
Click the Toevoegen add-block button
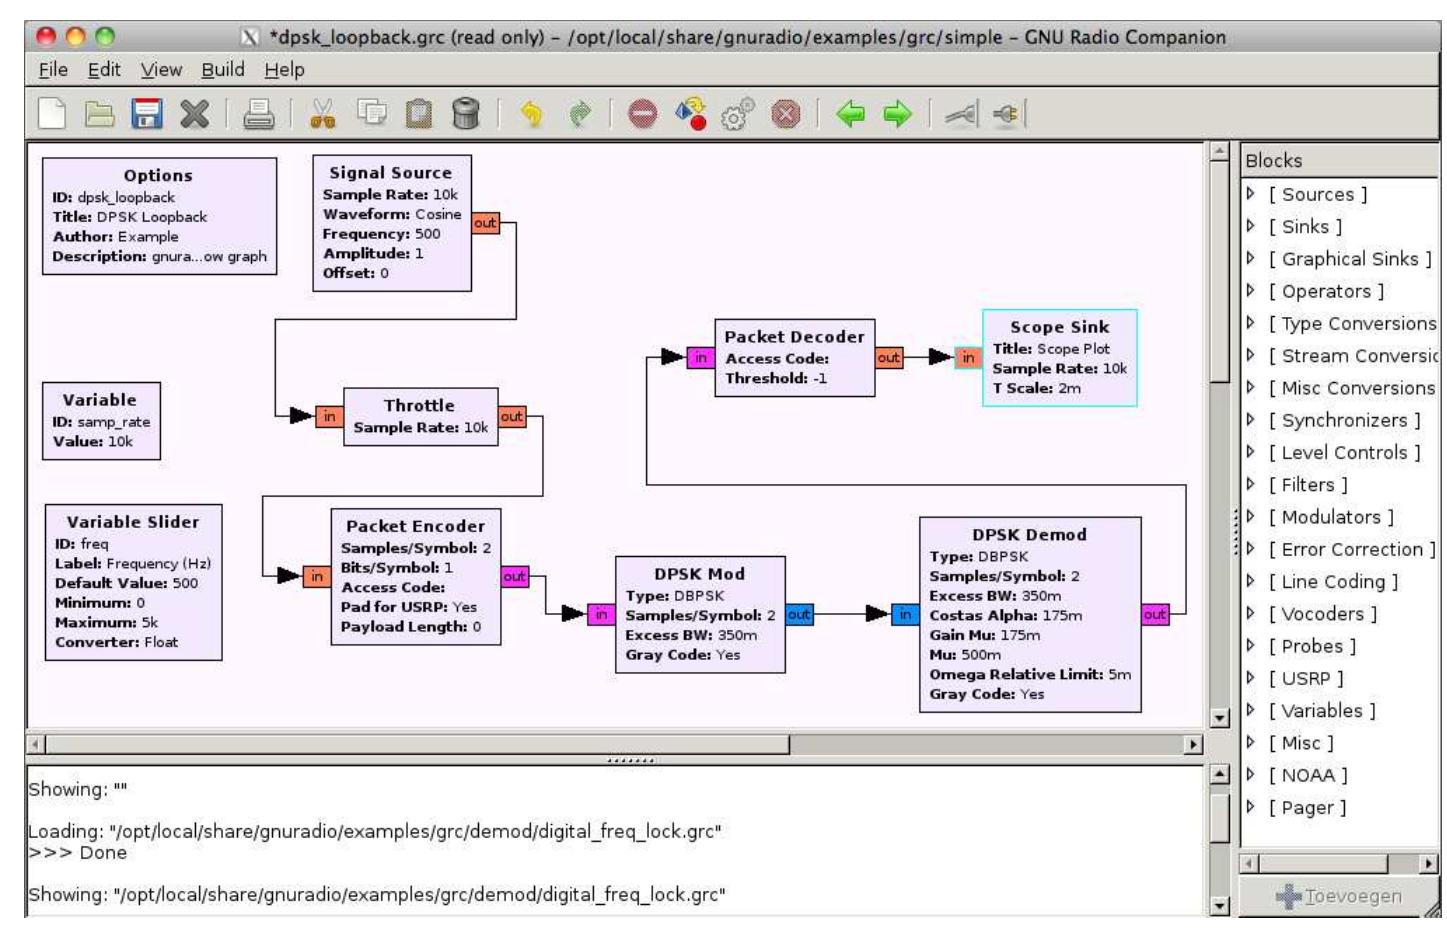1339,896
